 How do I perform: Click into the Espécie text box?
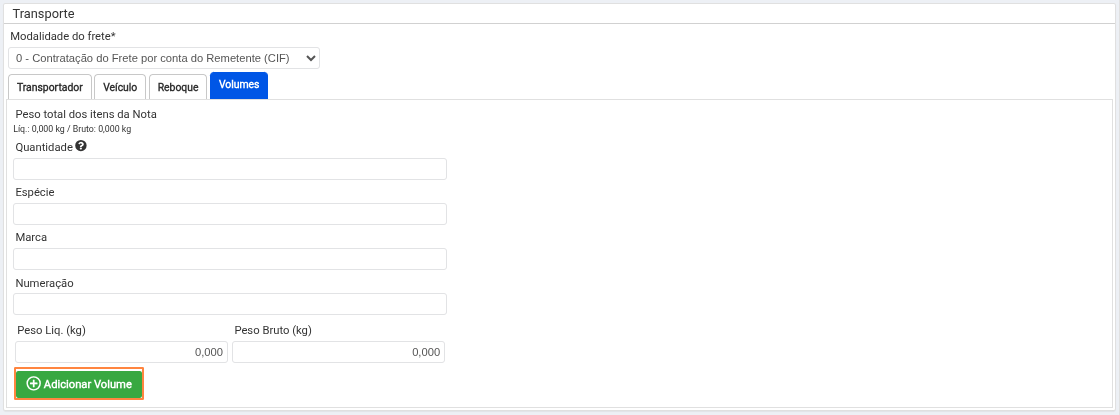click(230, 214)
